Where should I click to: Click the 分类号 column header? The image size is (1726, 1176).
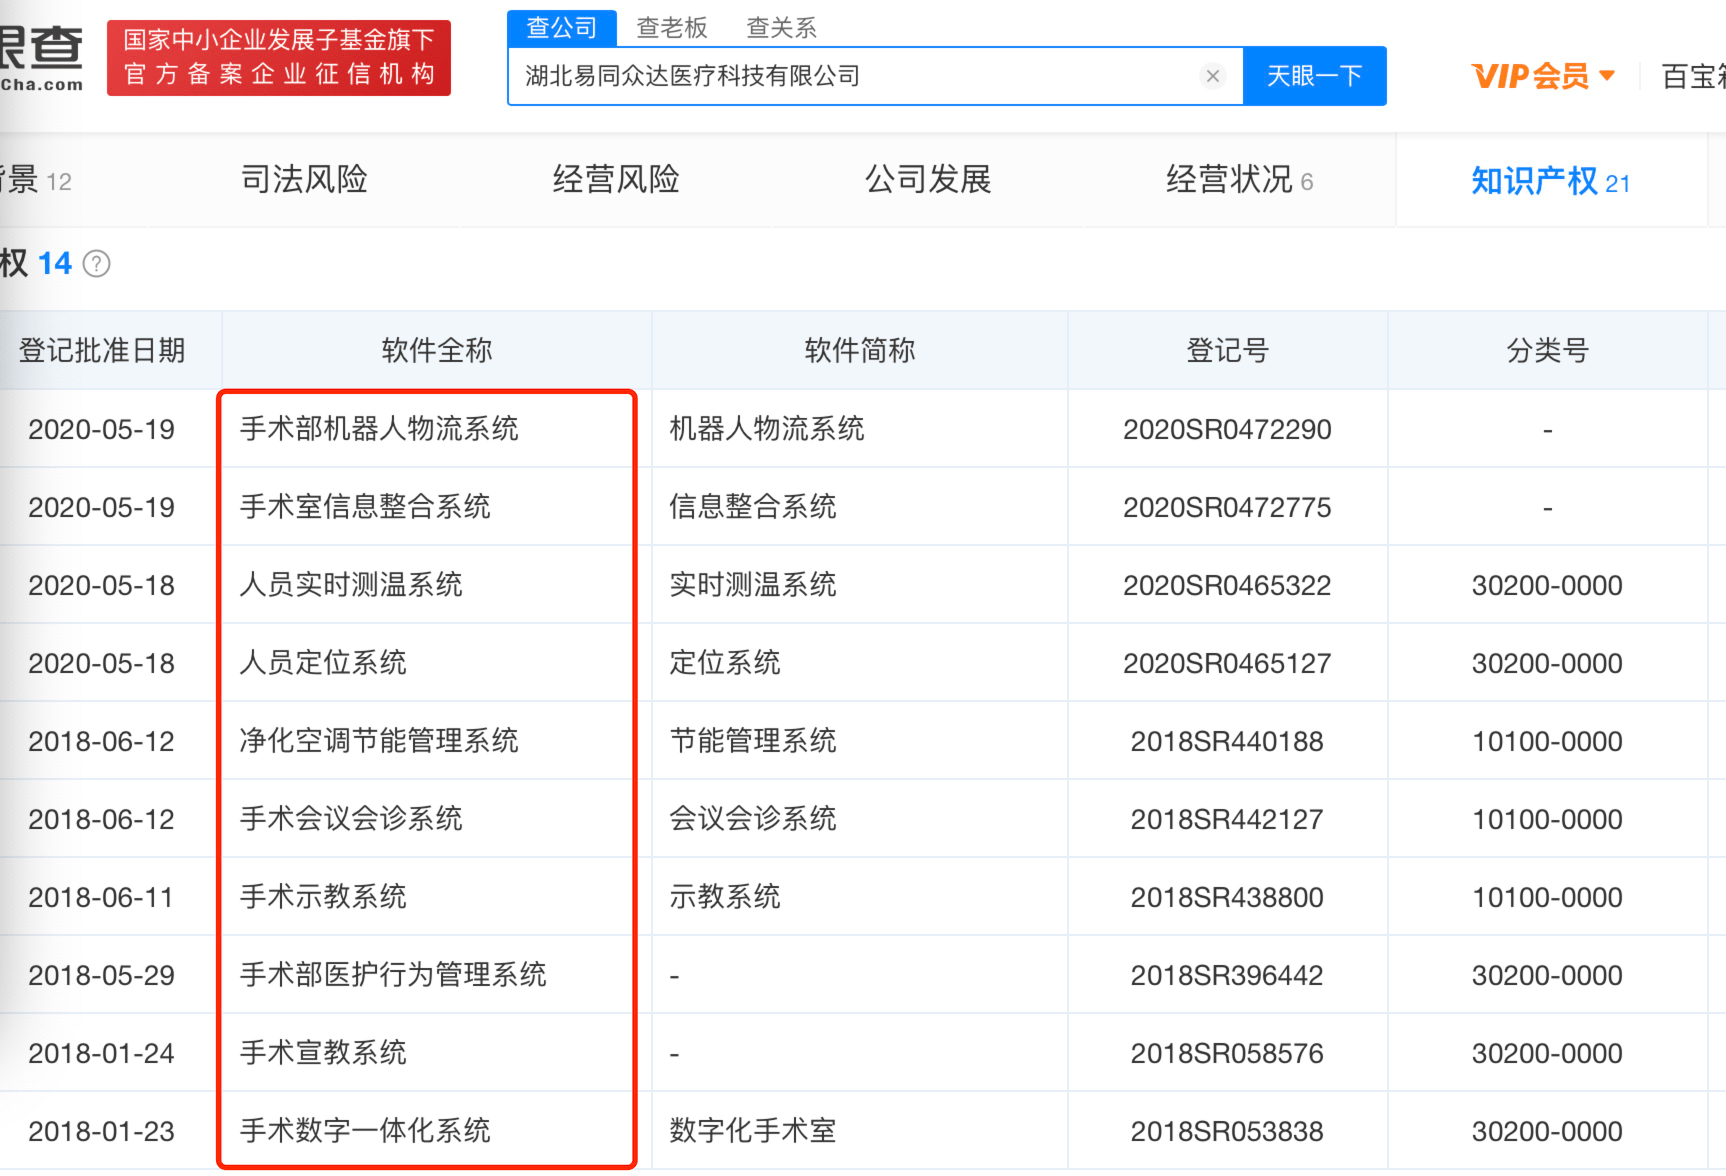(x=1547, y=350)
